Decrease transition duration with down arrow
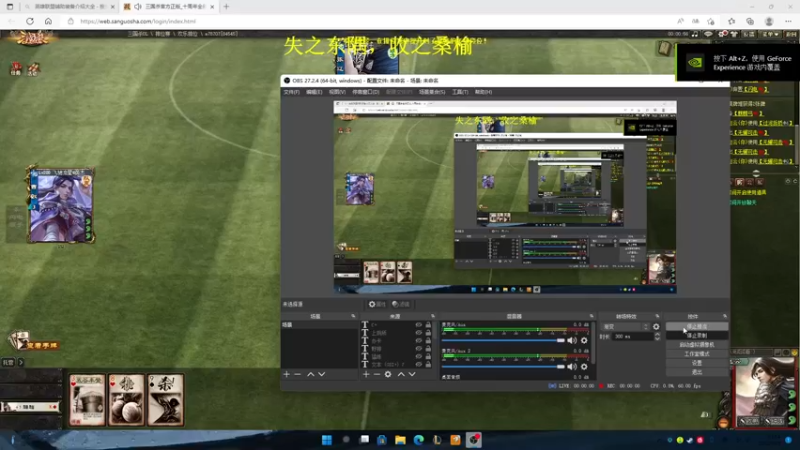 [x=657, y=339]
